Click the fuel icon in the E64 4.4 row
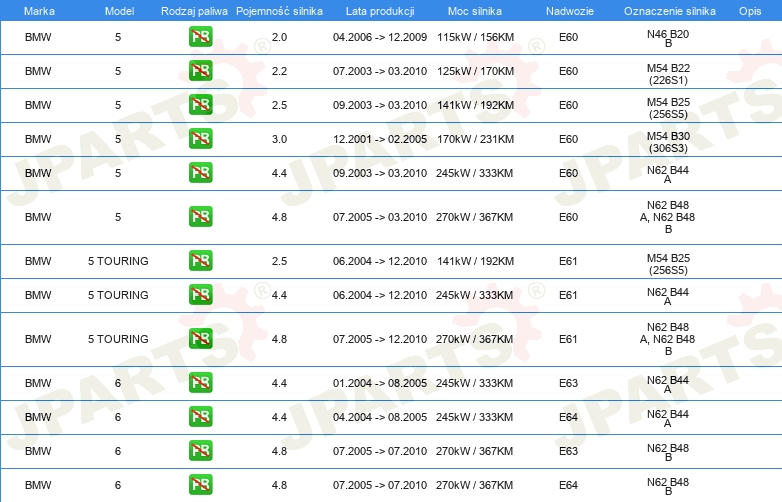The width and height of the screenshot is (782, 502). pos(200,417)
